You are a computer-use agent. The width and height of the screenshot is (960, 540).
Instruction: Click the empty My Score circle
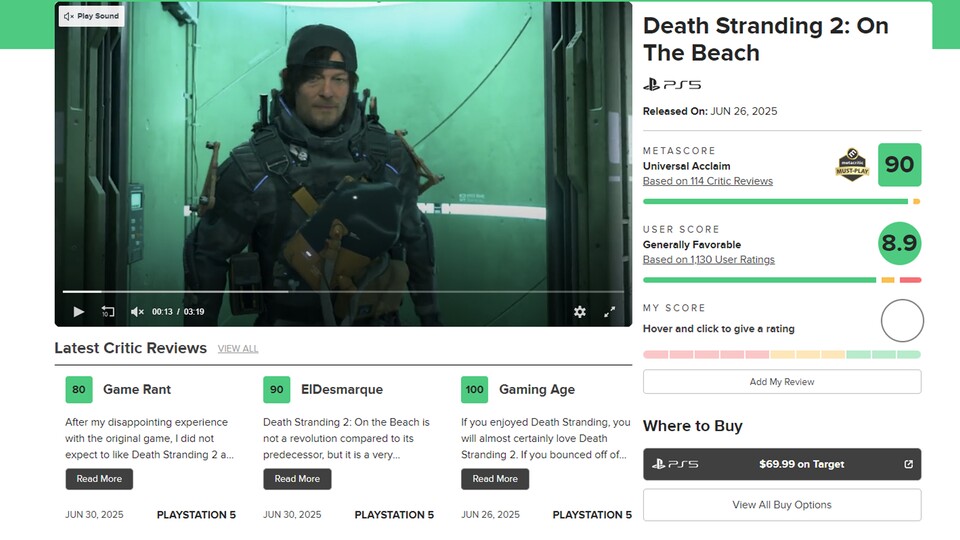[902, 321]
